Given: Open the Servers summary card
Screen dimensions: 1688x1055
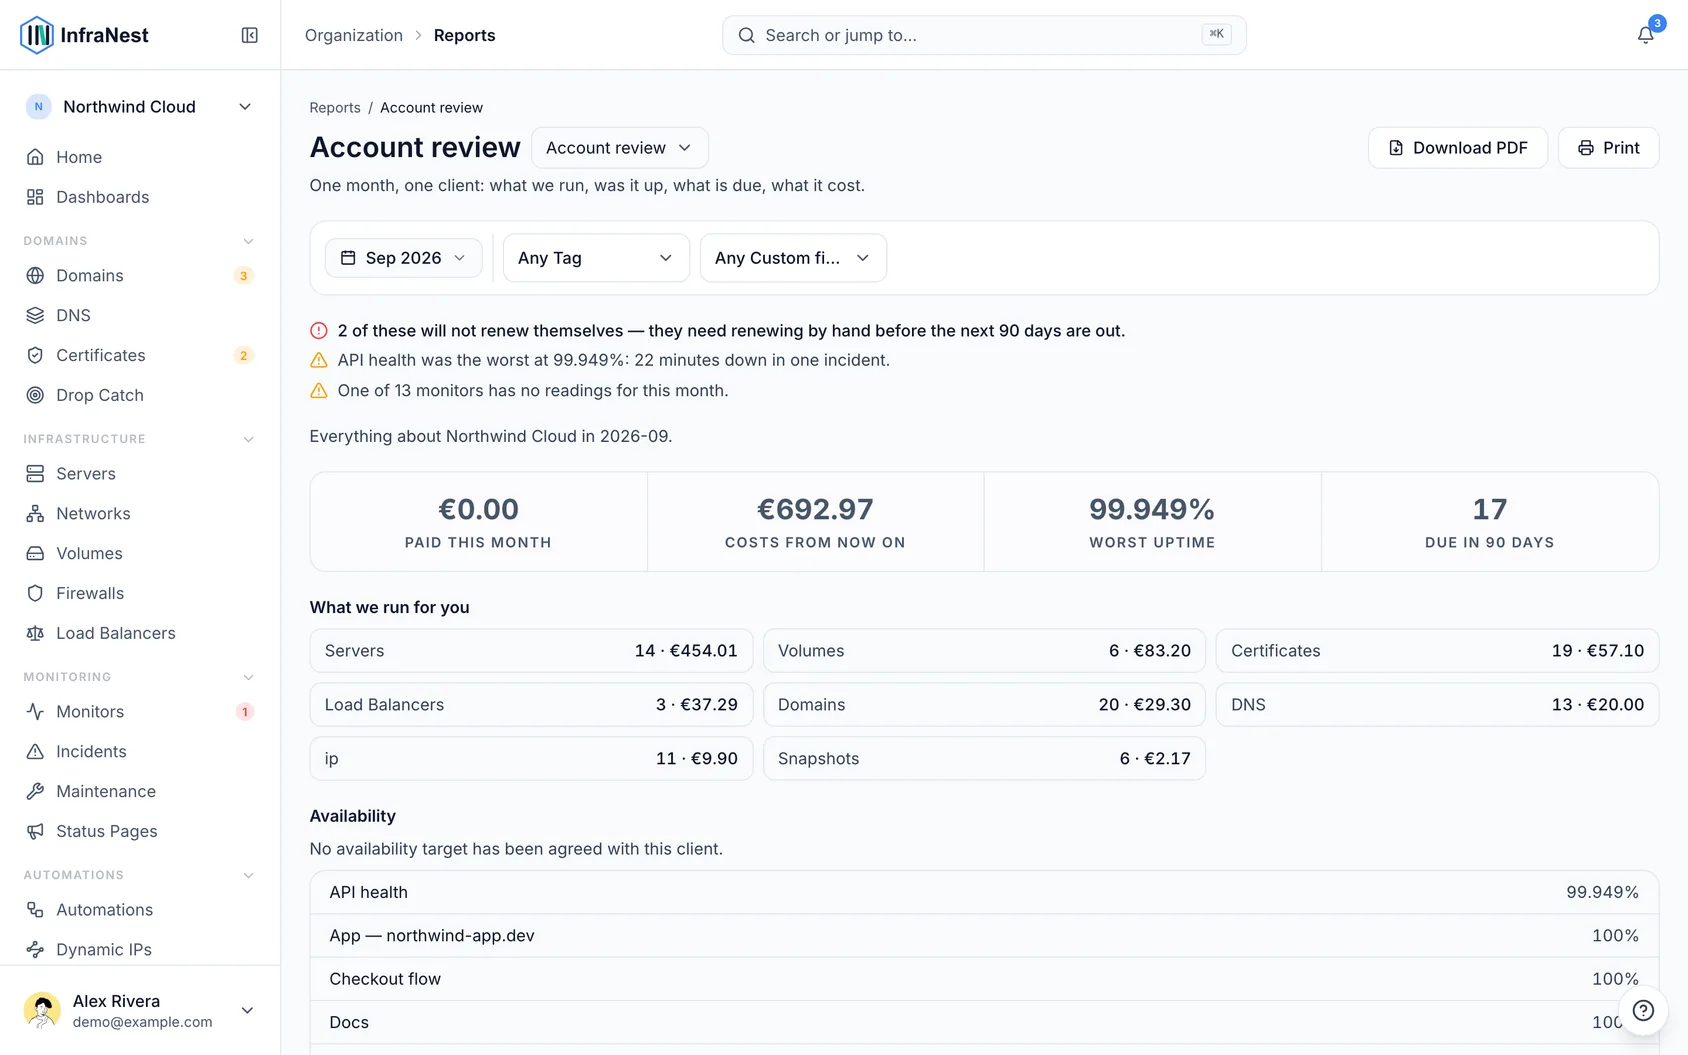Looking at the screenshot, I should tap(531, 651).
